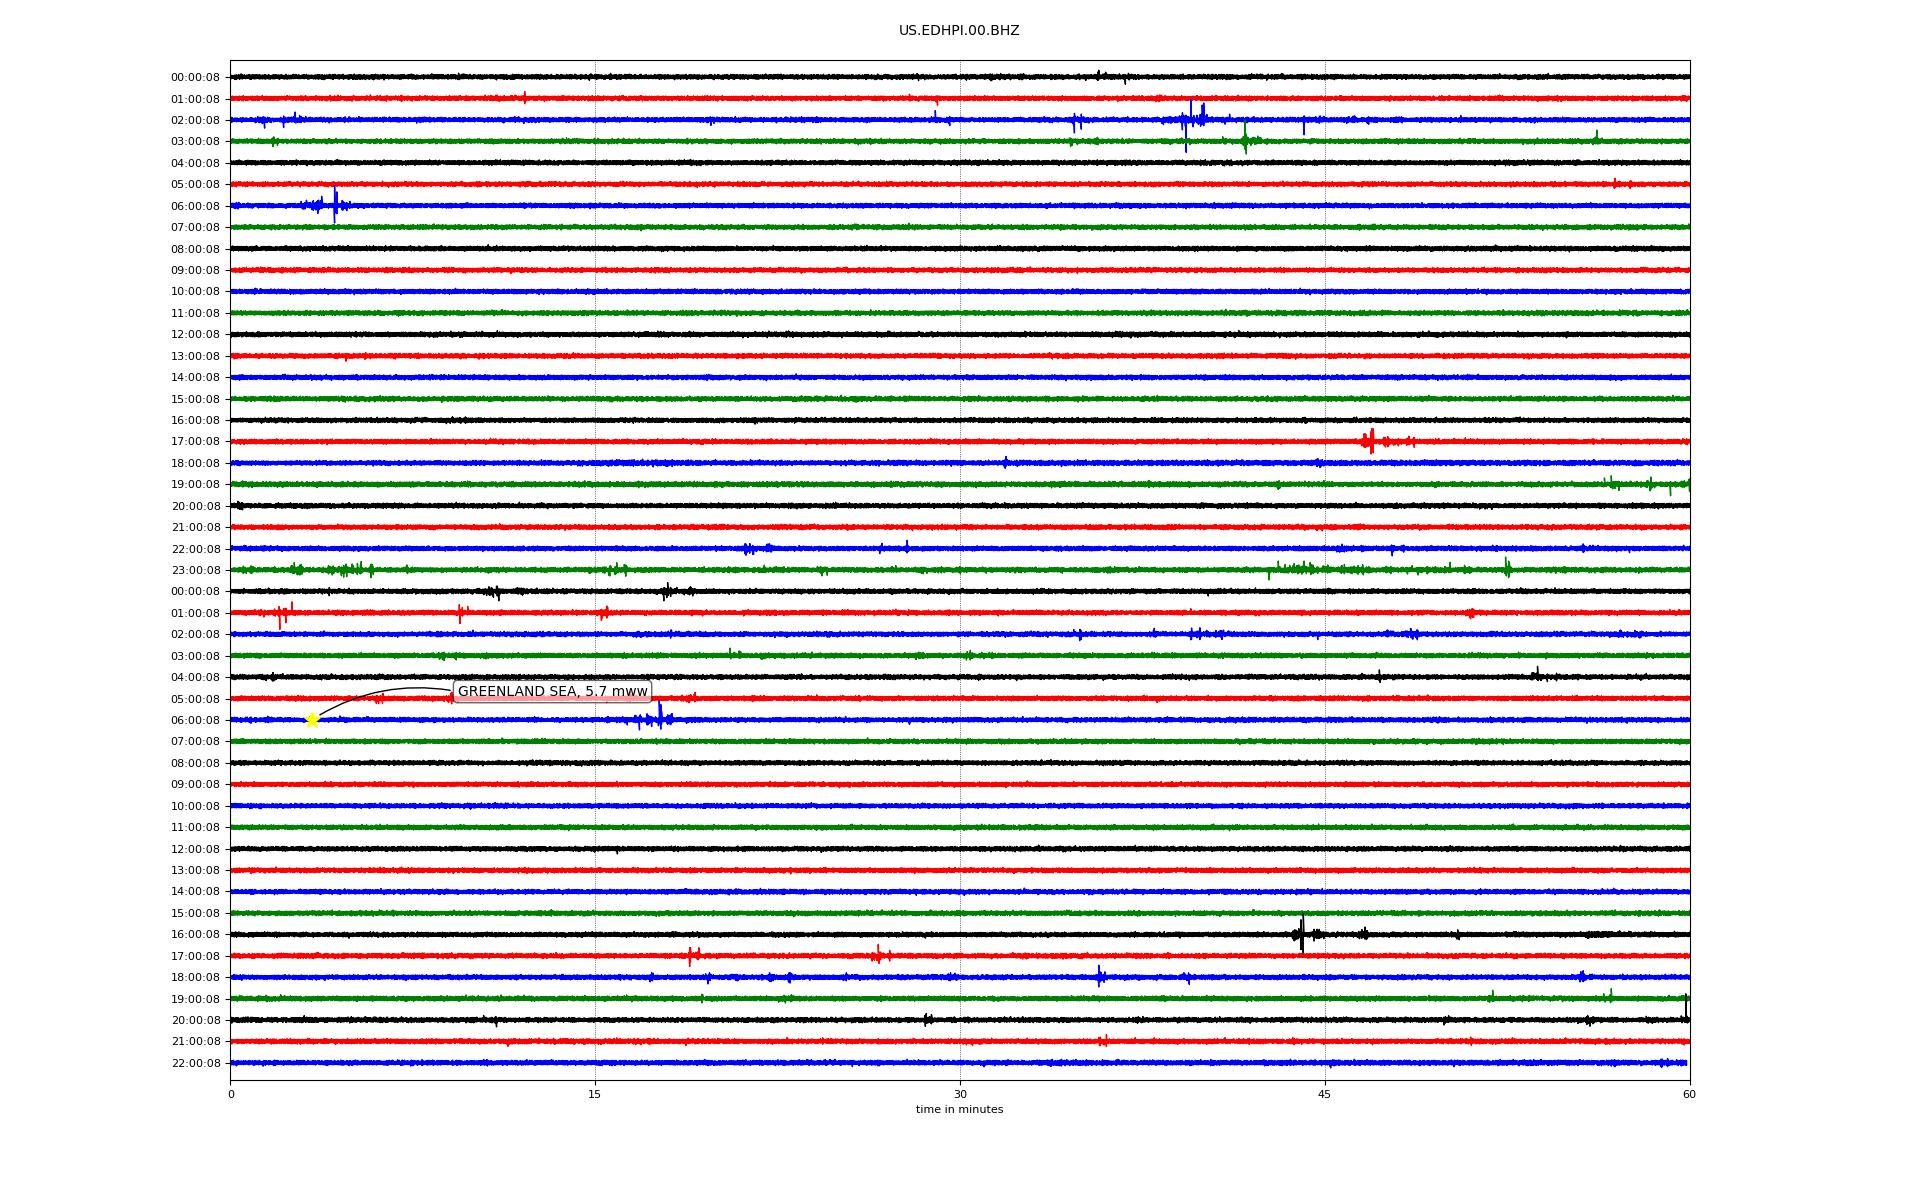Click the first 23:00:08 row time label
The image size is (1920, 1200).
coord(195,571)
